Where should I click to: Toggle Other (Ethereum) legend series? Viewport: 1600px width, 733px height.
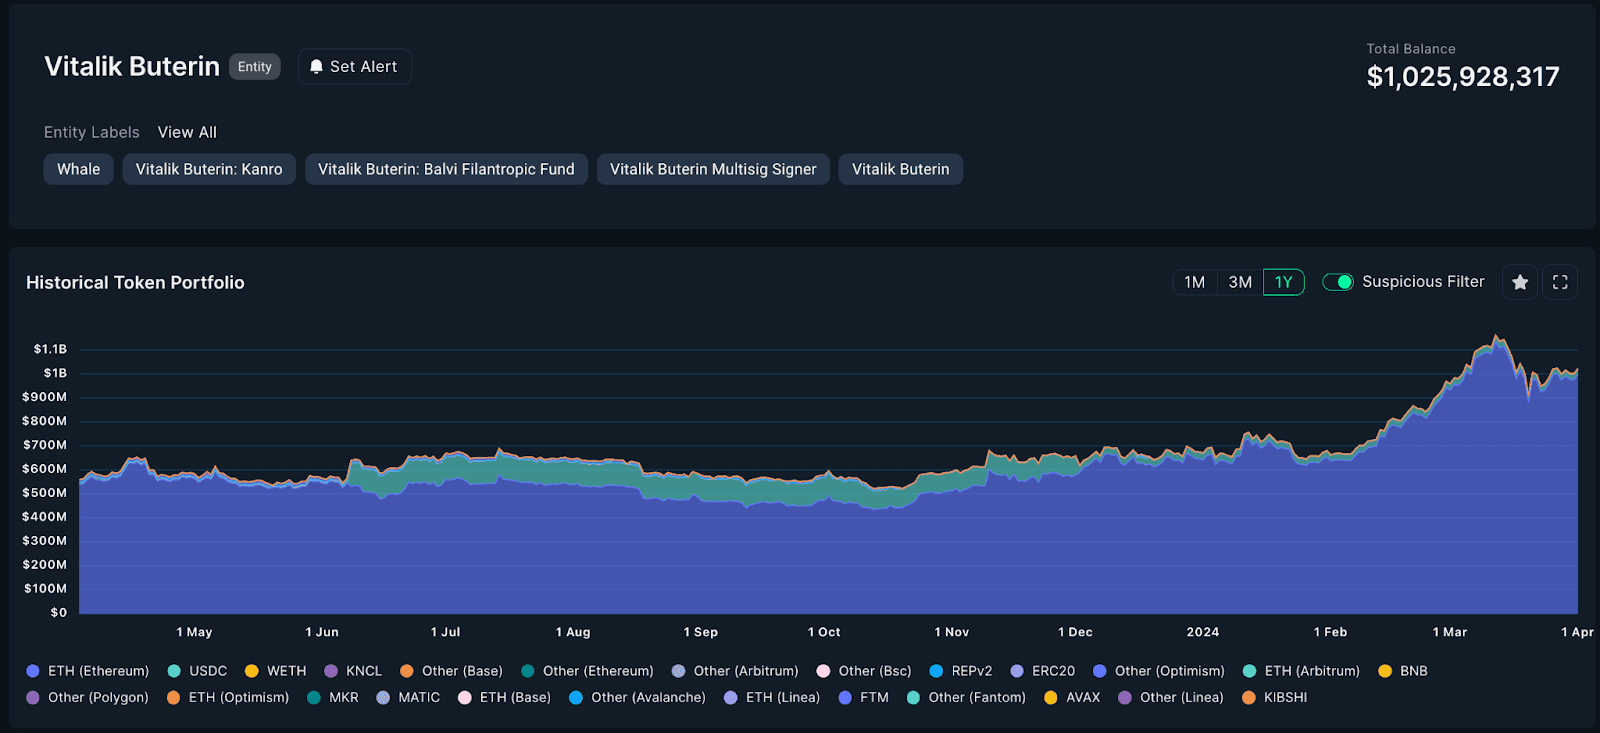click(587, 671)
